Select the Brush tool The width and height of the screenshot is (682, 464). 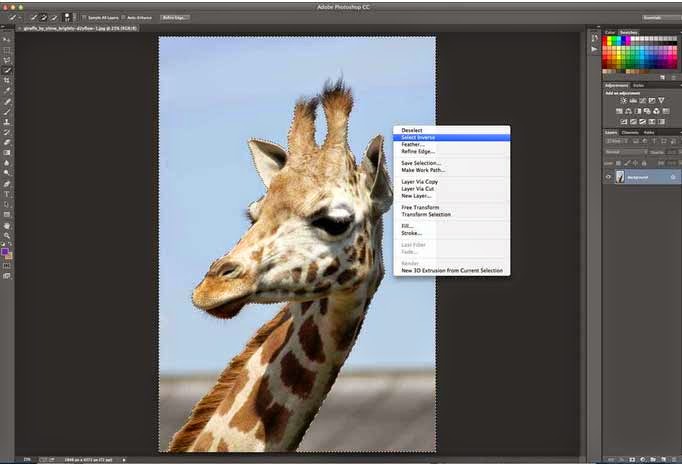7,112
